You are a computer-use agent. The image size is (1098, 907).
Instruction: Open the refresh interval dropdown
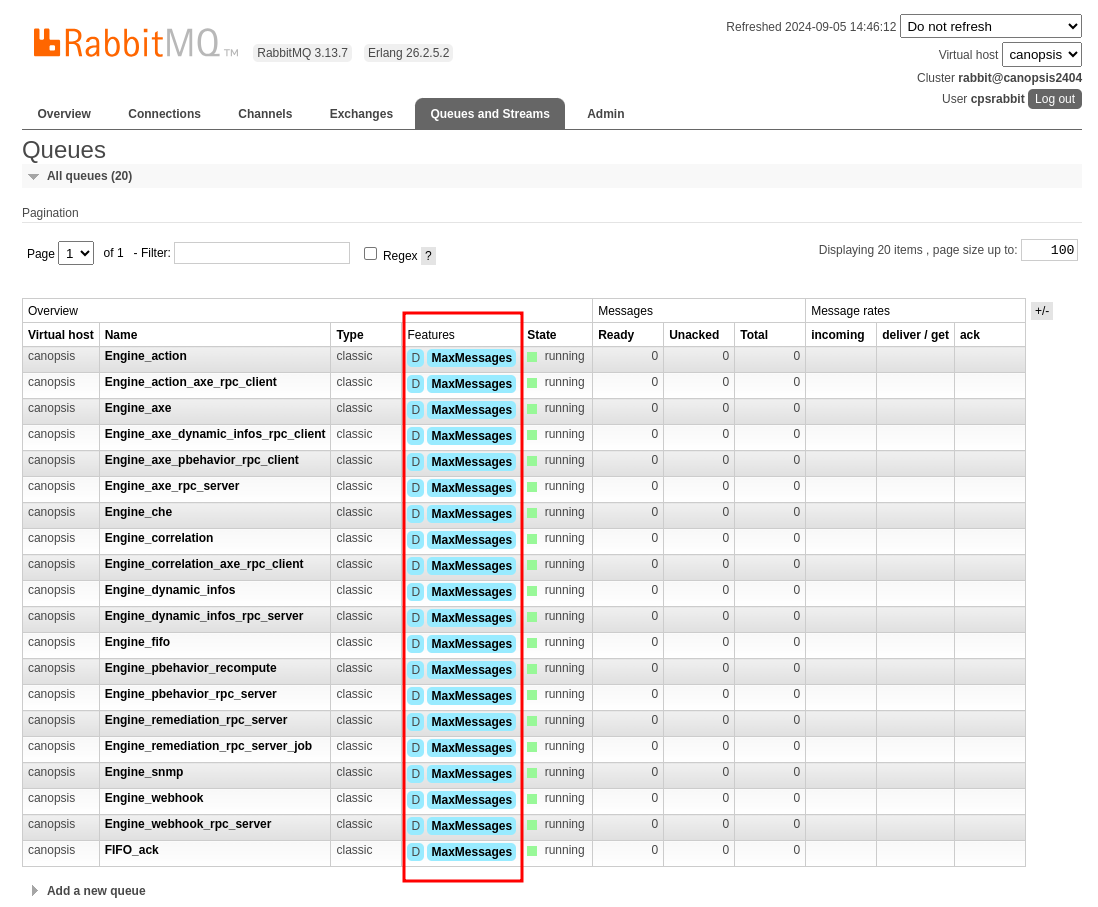tap(990, 27)
